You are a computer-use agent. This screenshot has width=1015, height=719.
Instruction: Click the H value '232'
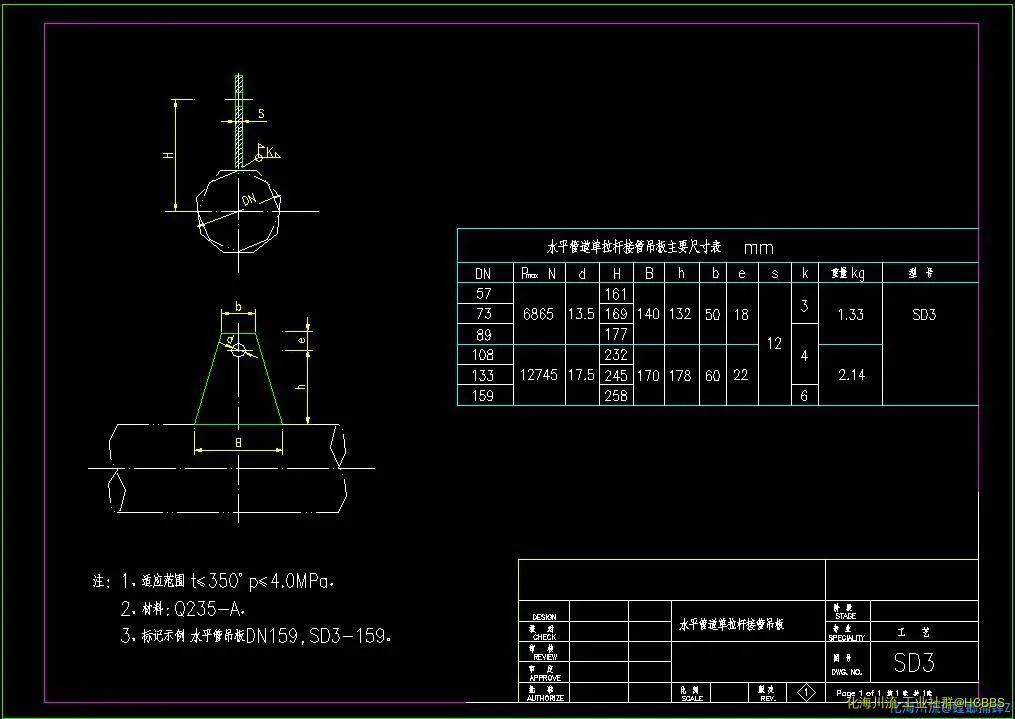point(616,355)
